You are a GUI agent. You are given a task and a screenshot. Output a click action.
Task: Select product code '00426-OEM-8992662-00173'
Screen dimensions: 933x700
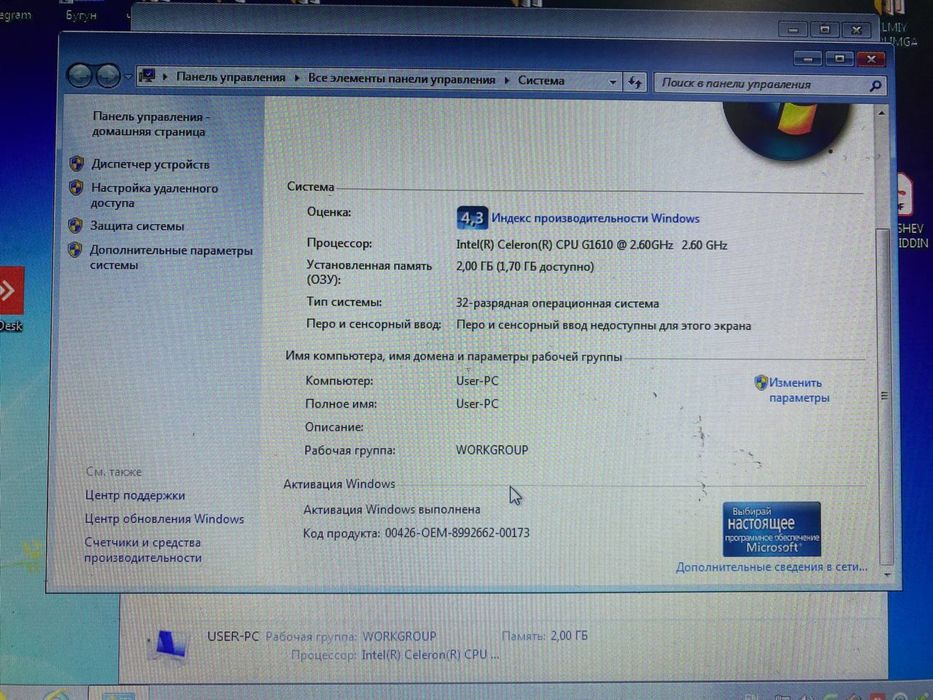coord(457,532)
